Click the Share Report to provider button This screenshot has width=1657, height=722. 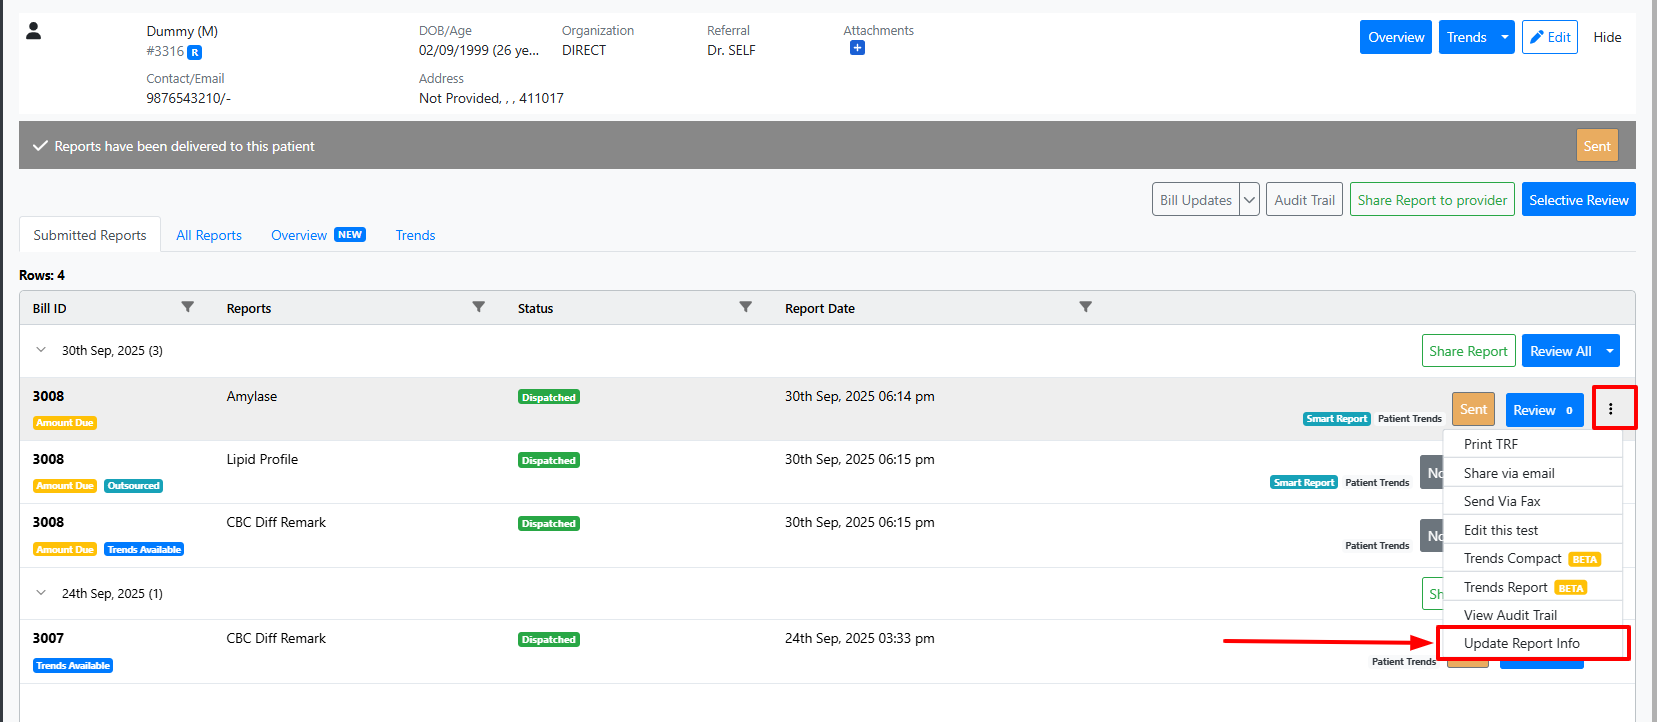coord(1432,200)
